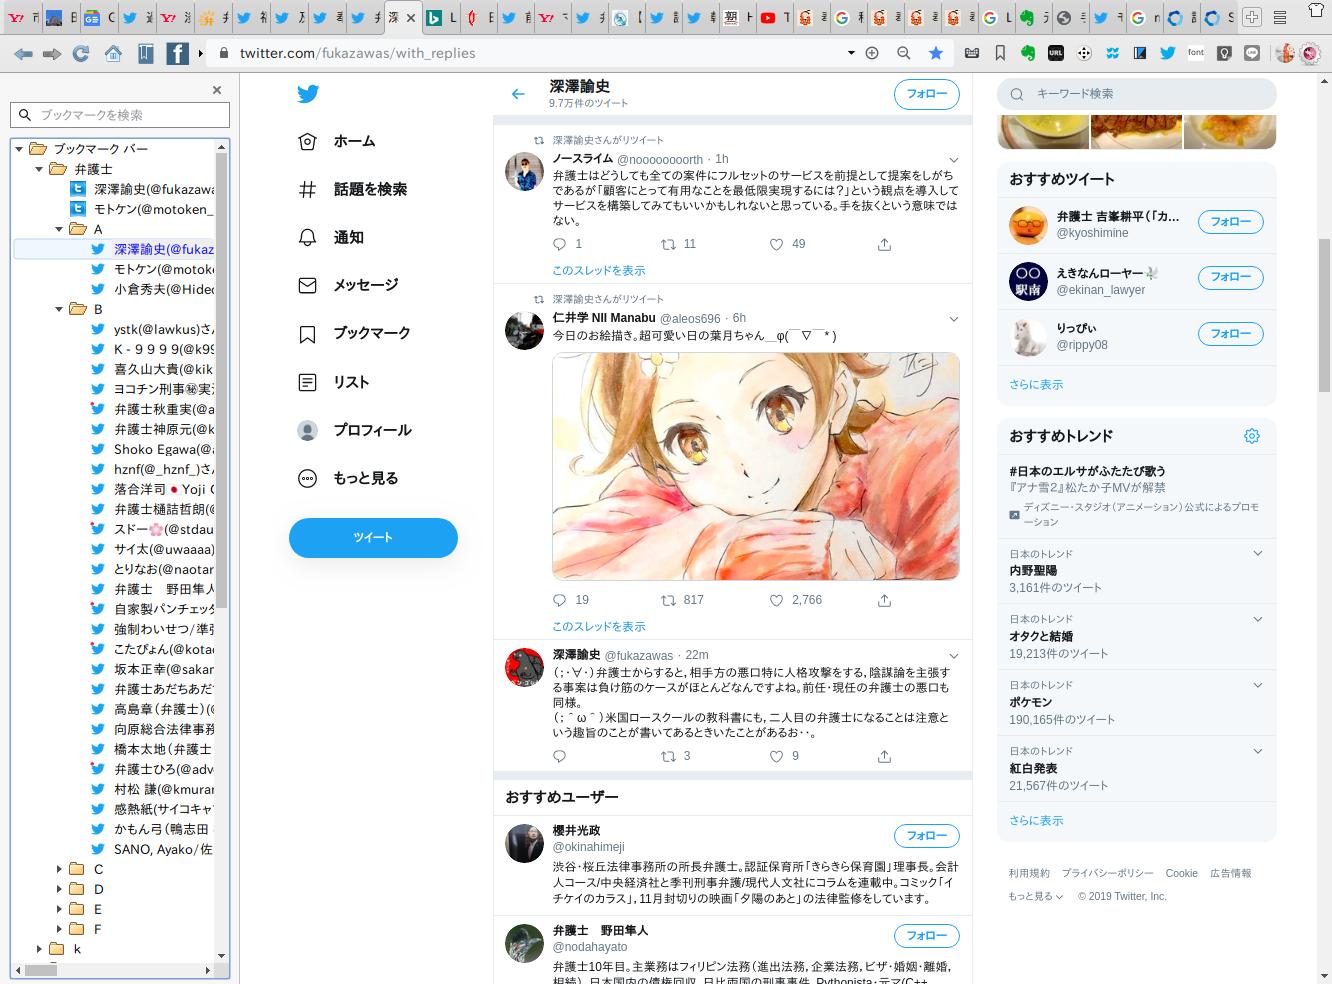Retweet the fukazawas 22m tweet
The image size is (1332, 984).
[668, 757]
